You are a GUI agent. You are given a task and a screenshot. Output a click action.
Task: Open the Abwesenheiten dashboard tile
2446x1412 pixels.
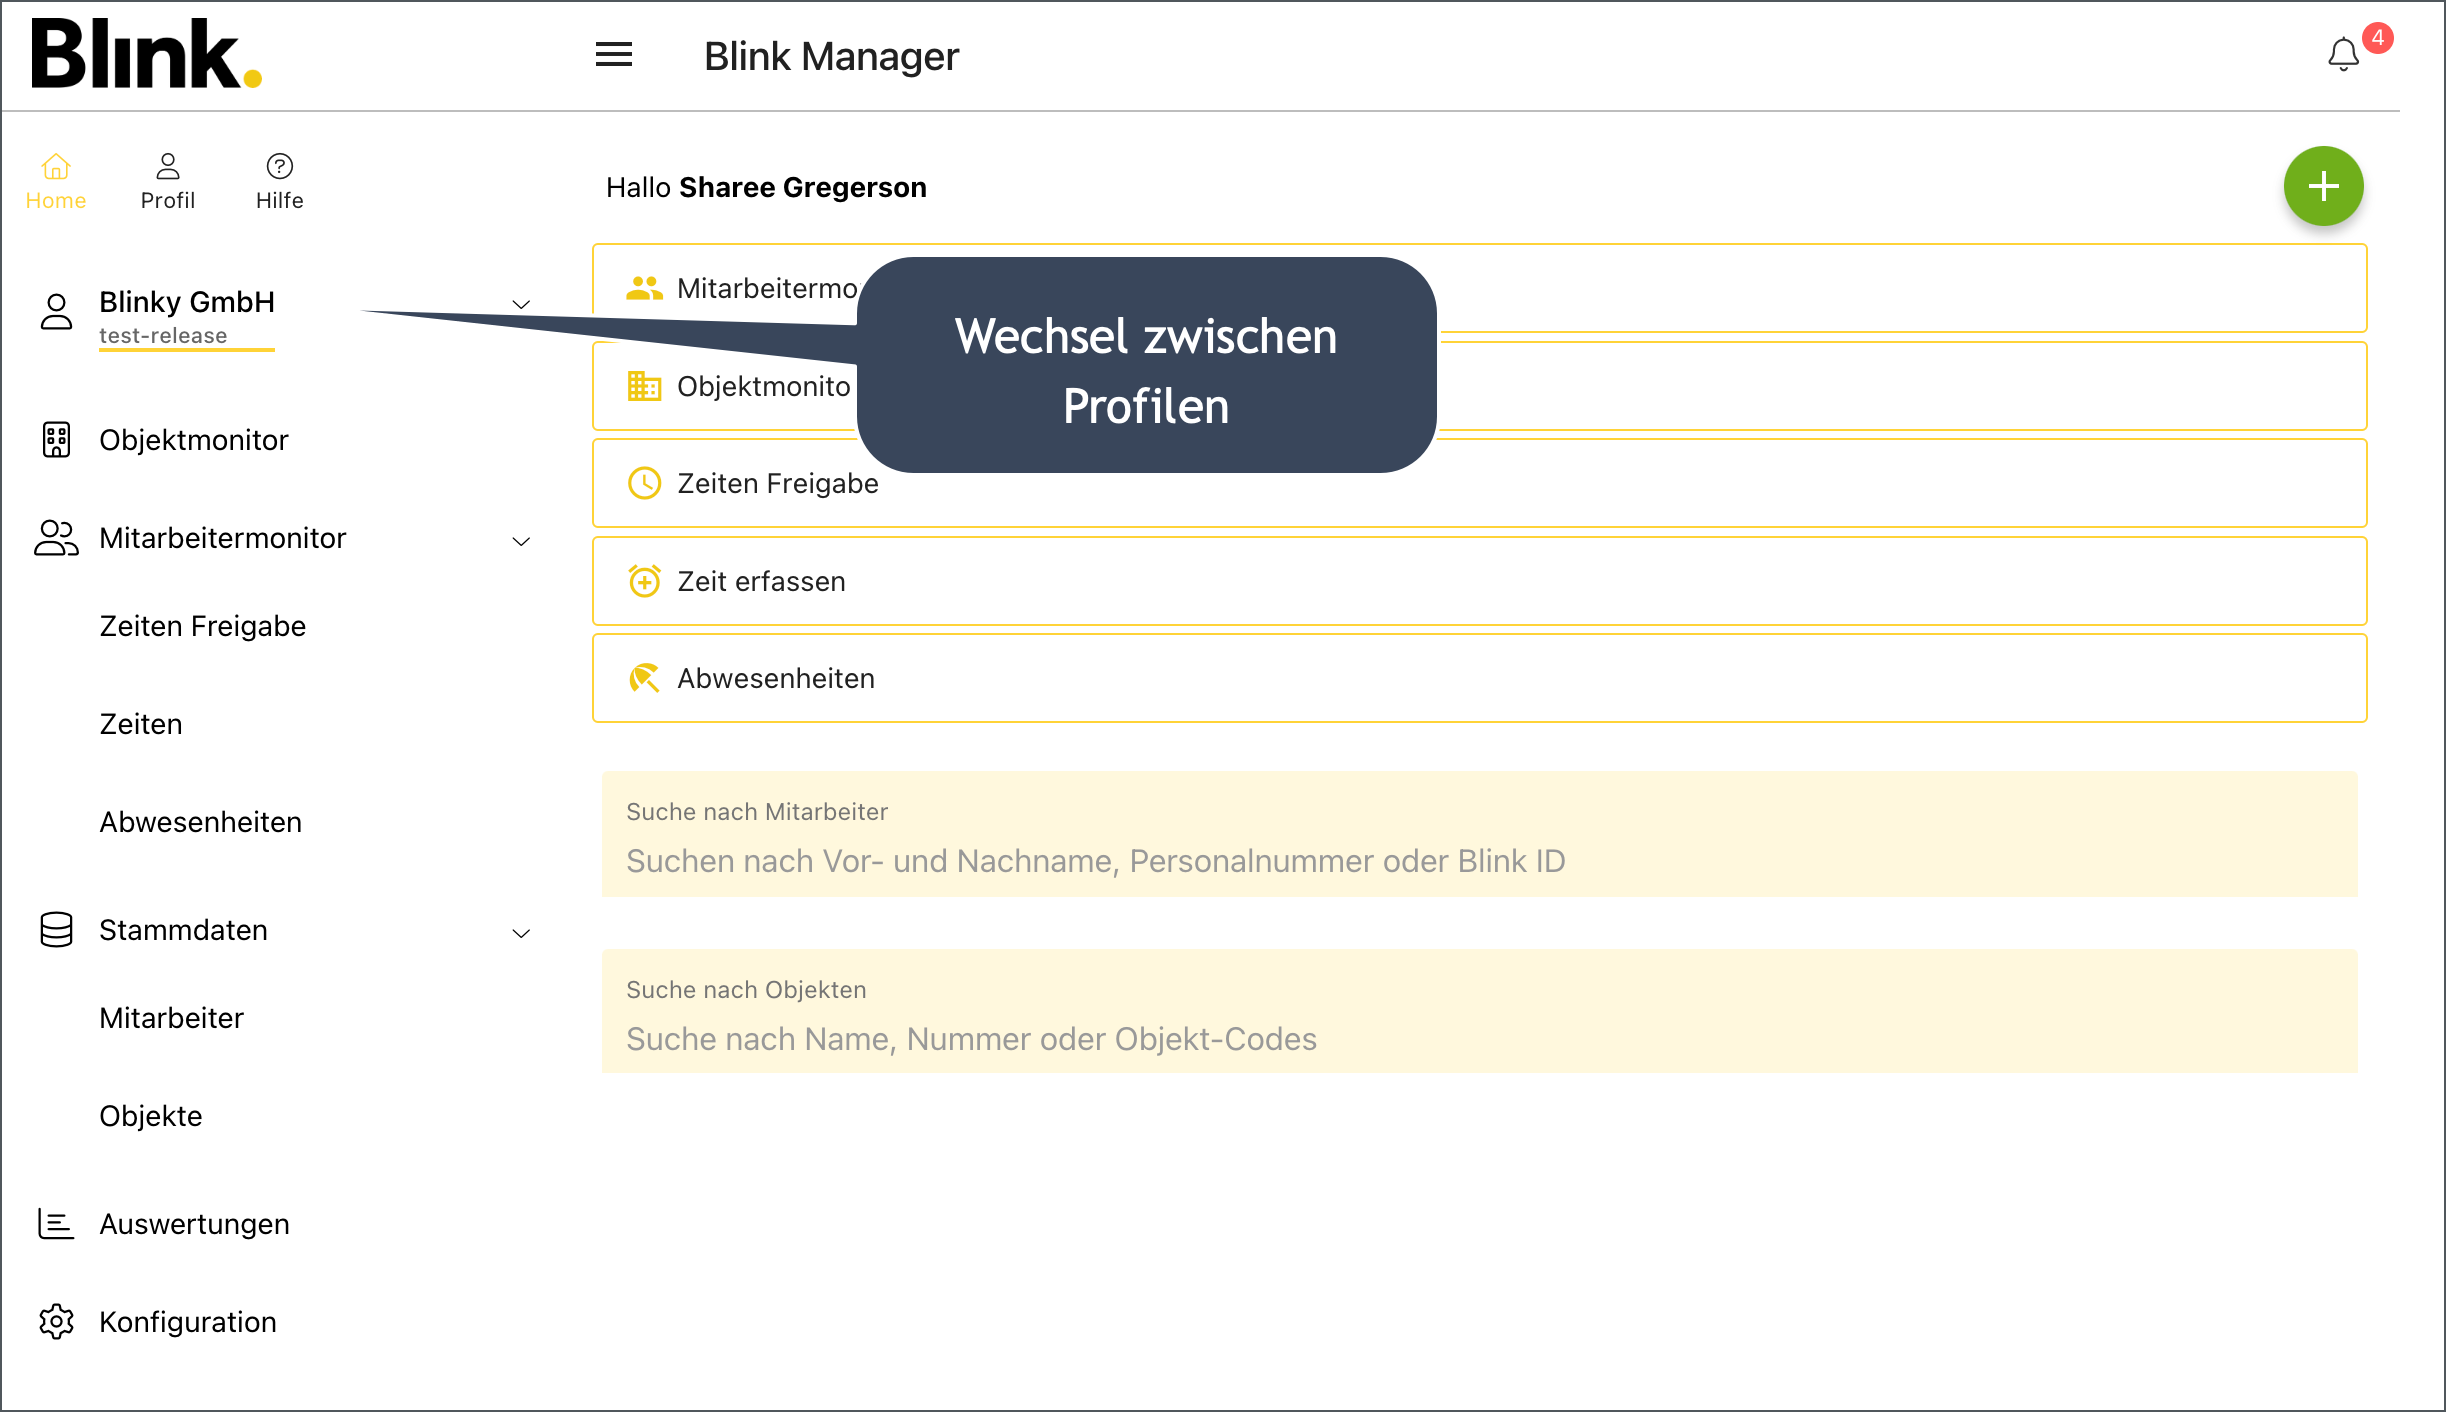[1478, 678]
